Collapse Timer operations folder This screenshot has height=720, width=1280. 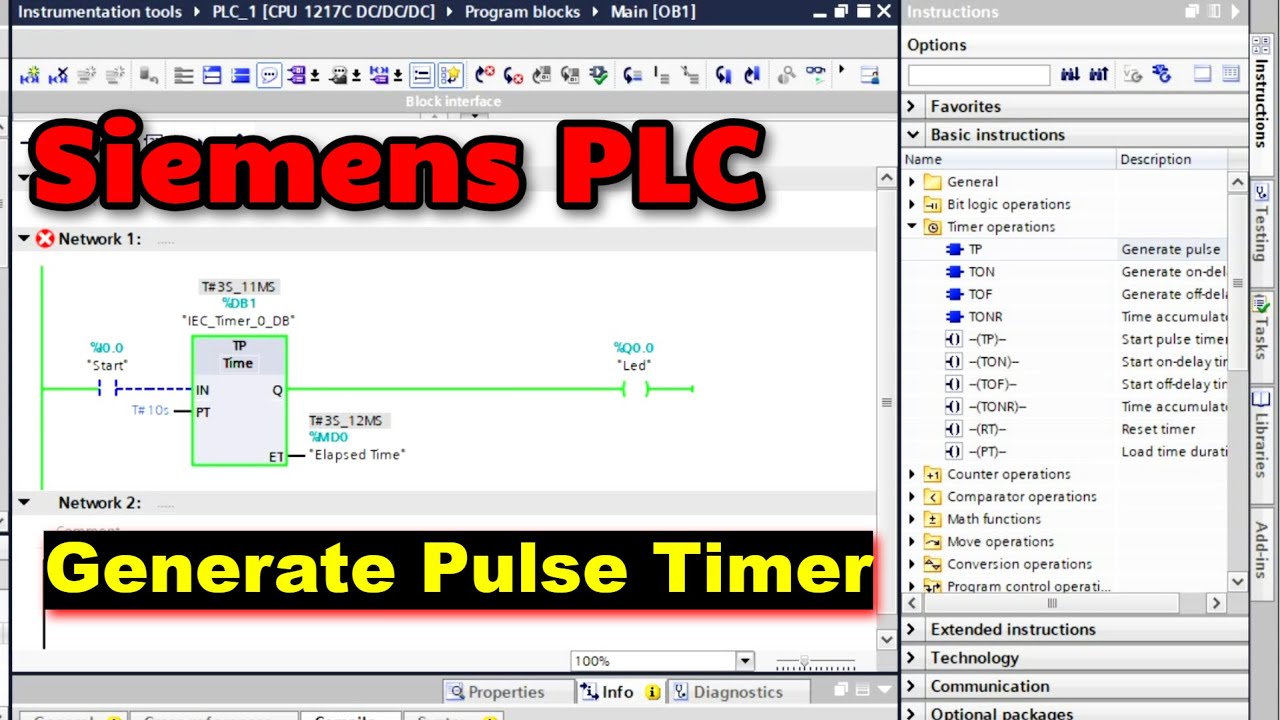tap(911, 227)
